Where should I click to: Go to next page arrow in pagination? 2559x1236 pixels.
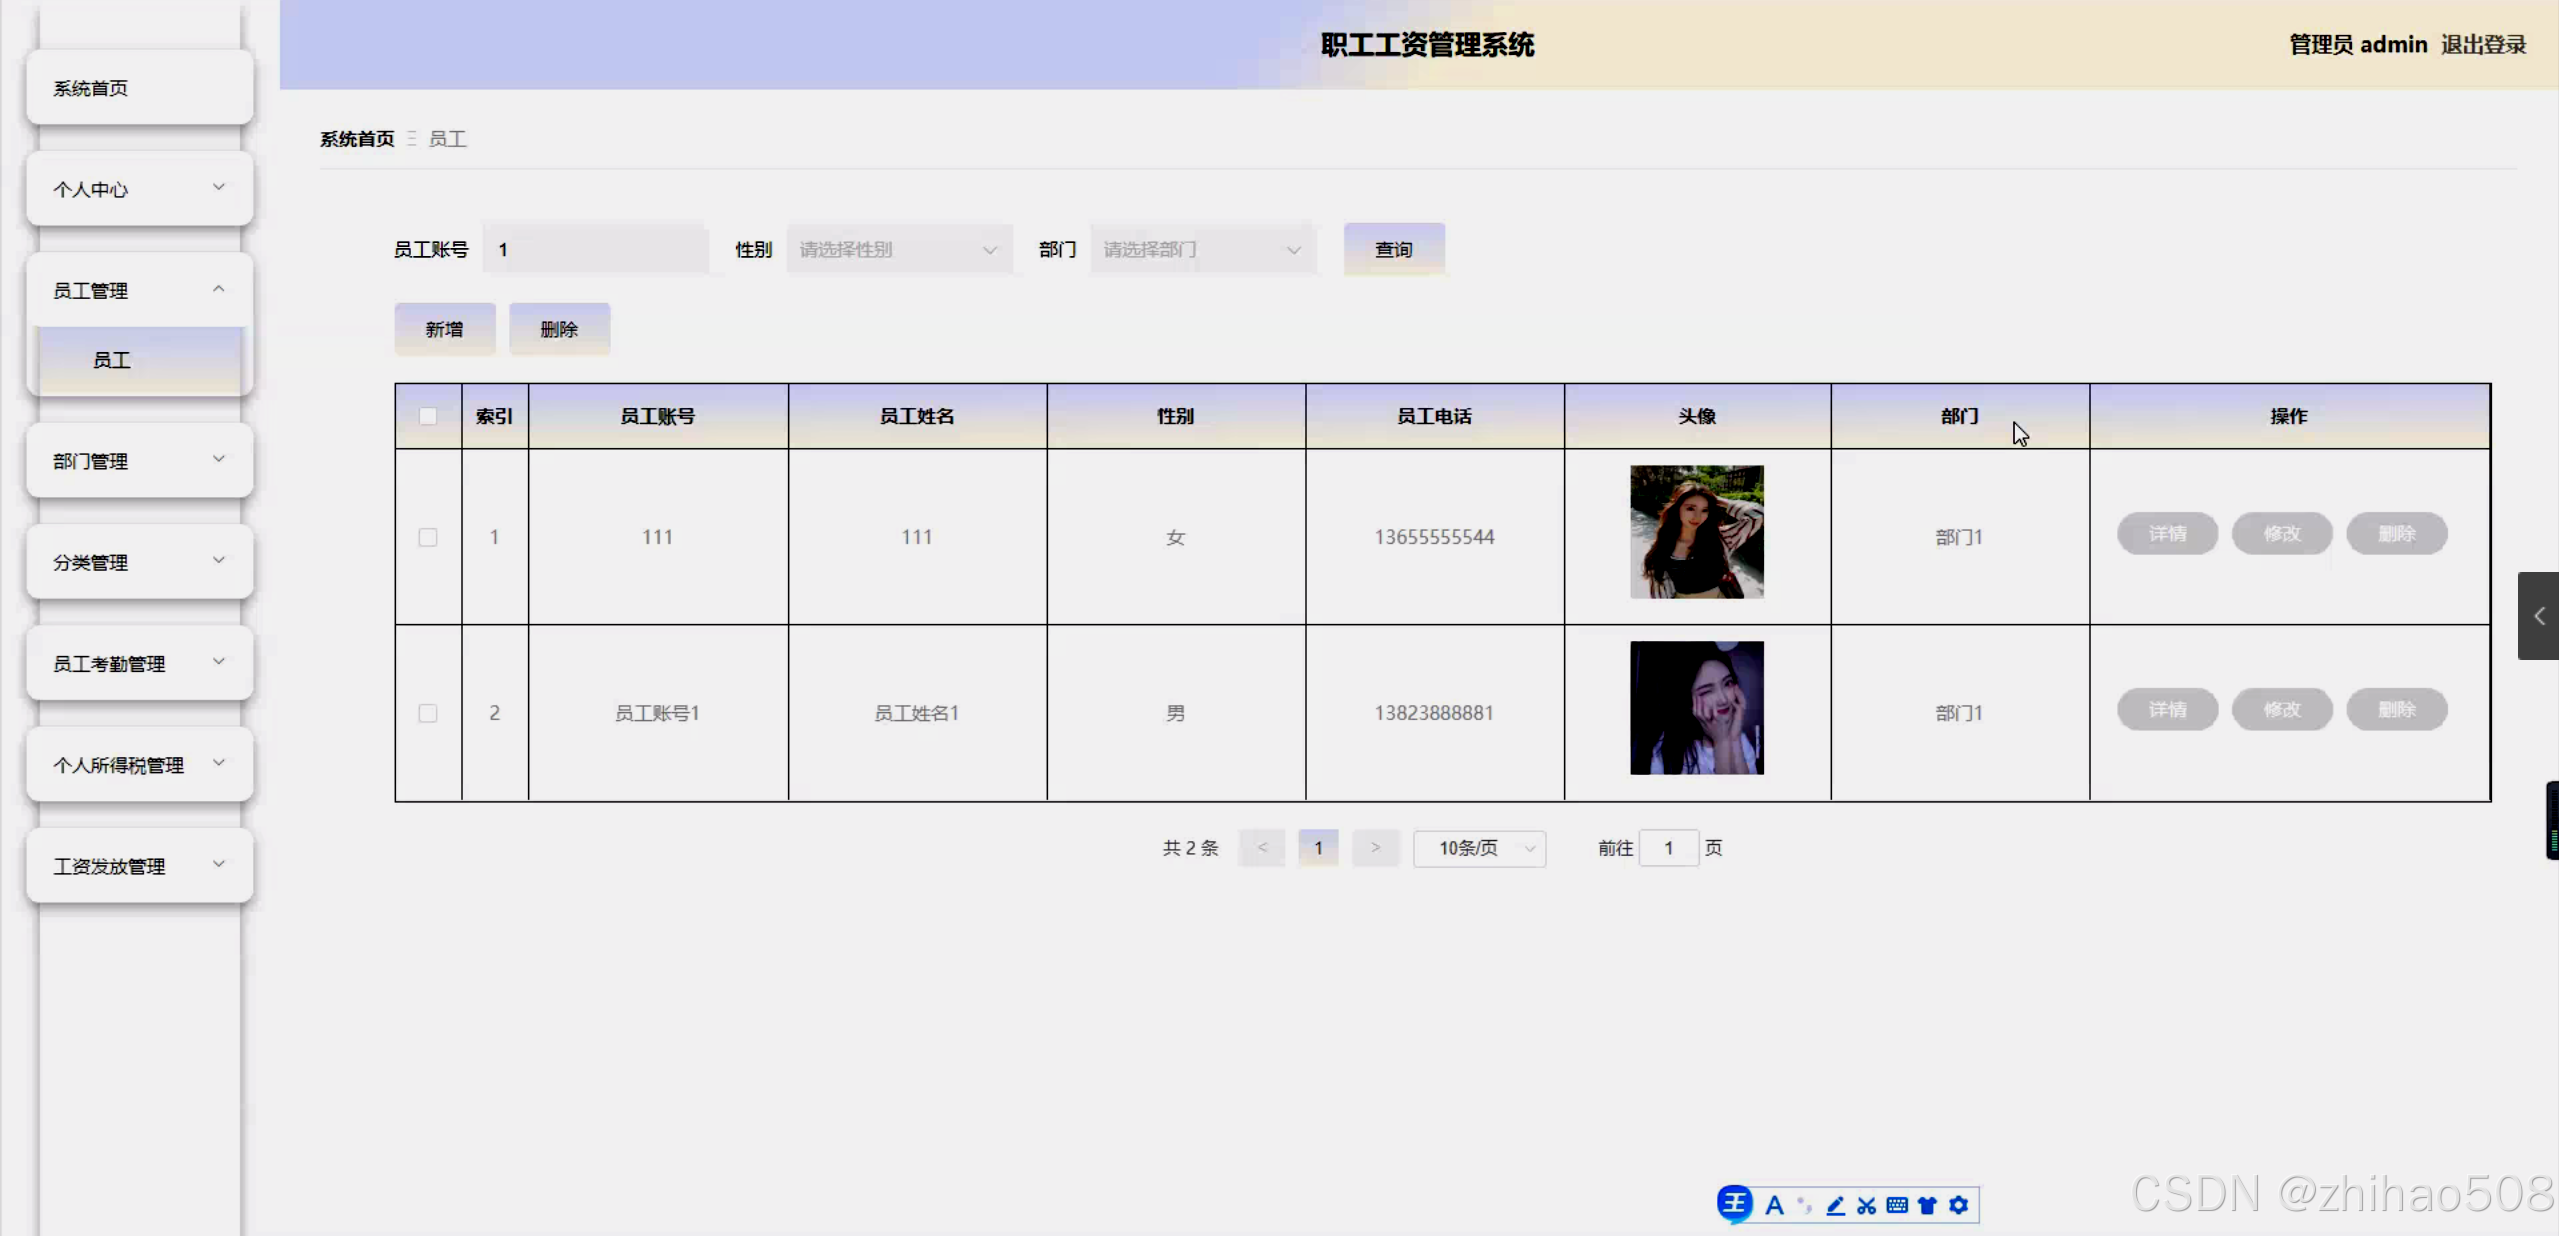click(x=1375, y=848)
